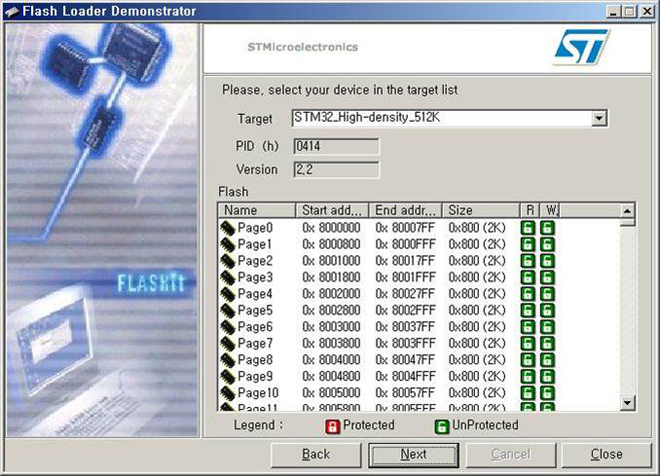Click red Protected legend lock icon
The image size is (660, 476).
pos(333,426)
